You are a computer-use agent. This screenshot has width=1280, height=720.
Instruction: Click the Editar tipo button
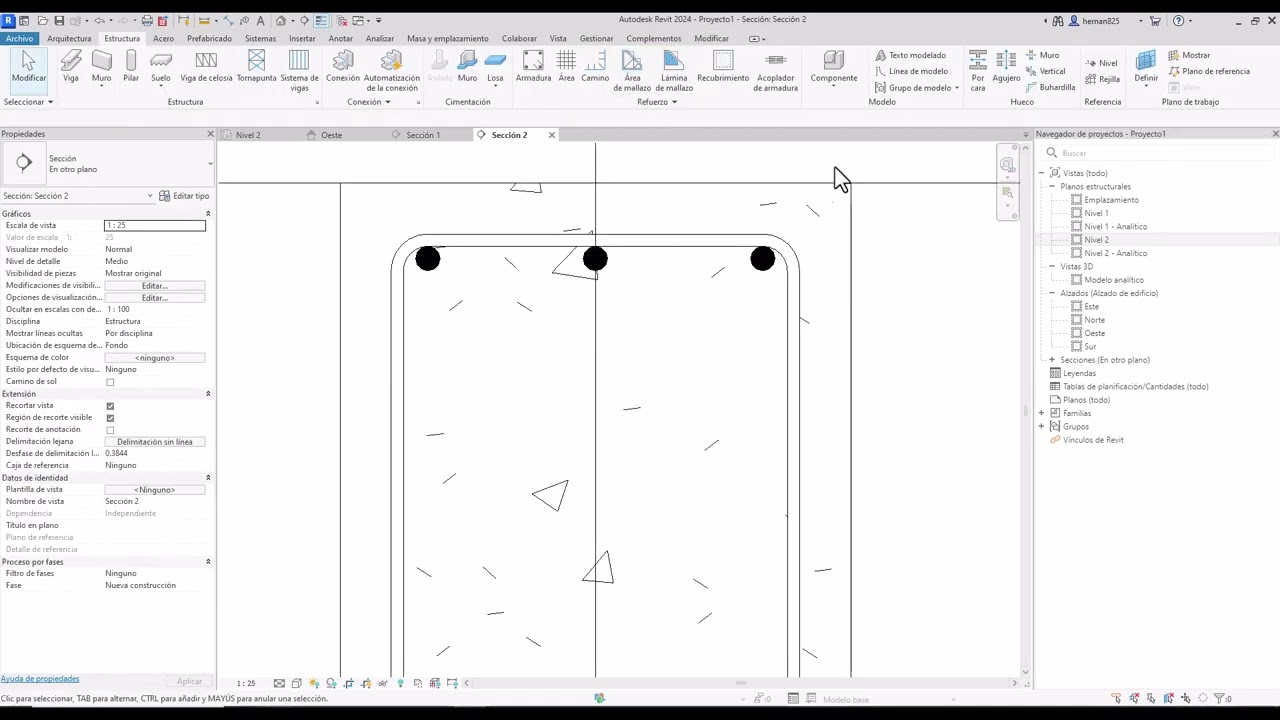click(184, 196)
